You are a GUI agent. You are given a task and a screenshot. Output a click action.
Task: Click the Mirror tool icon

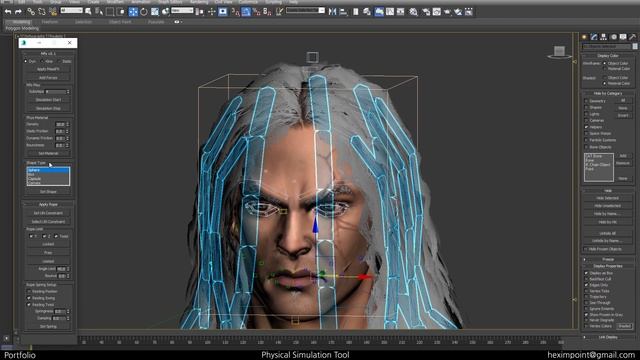[333, 12]
